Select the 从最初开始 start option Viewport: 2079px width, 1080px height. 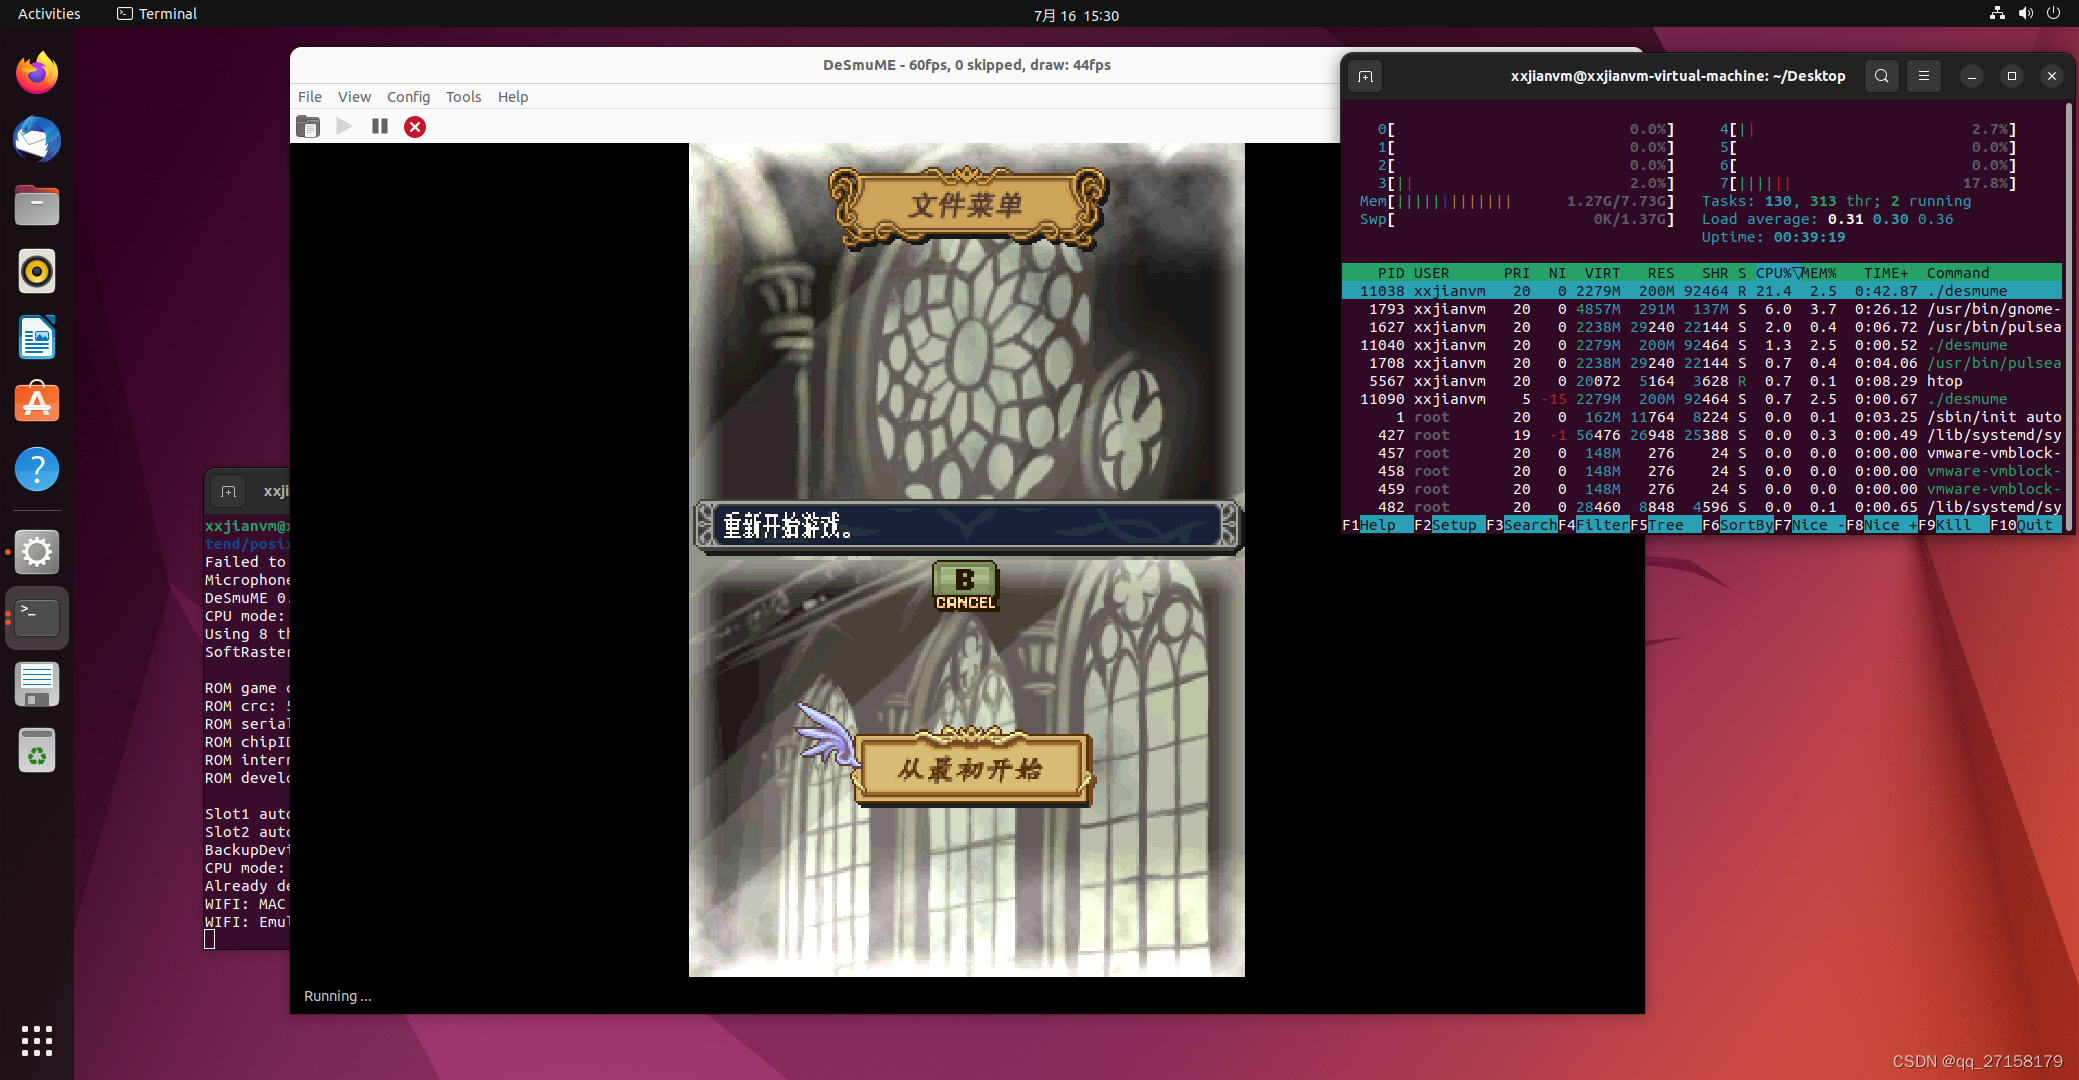click(x=972, y=769)
